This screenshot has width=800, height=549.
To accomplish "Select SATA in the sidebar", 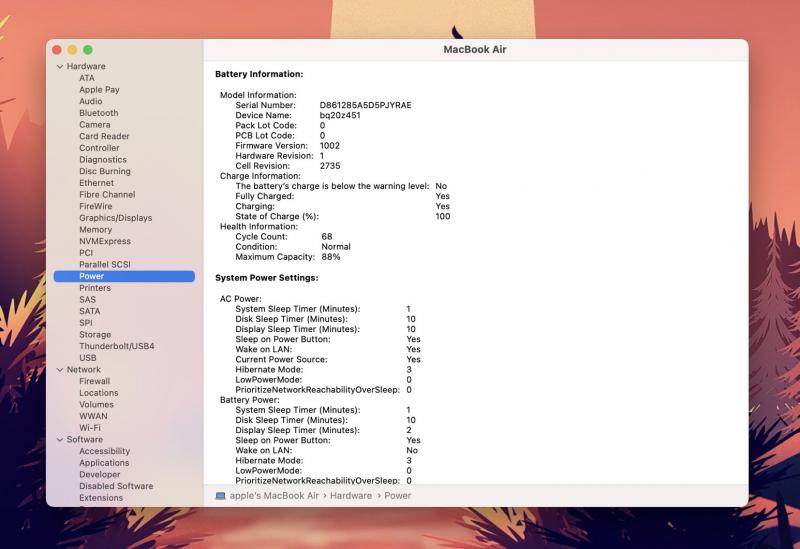I will (89, 311).
